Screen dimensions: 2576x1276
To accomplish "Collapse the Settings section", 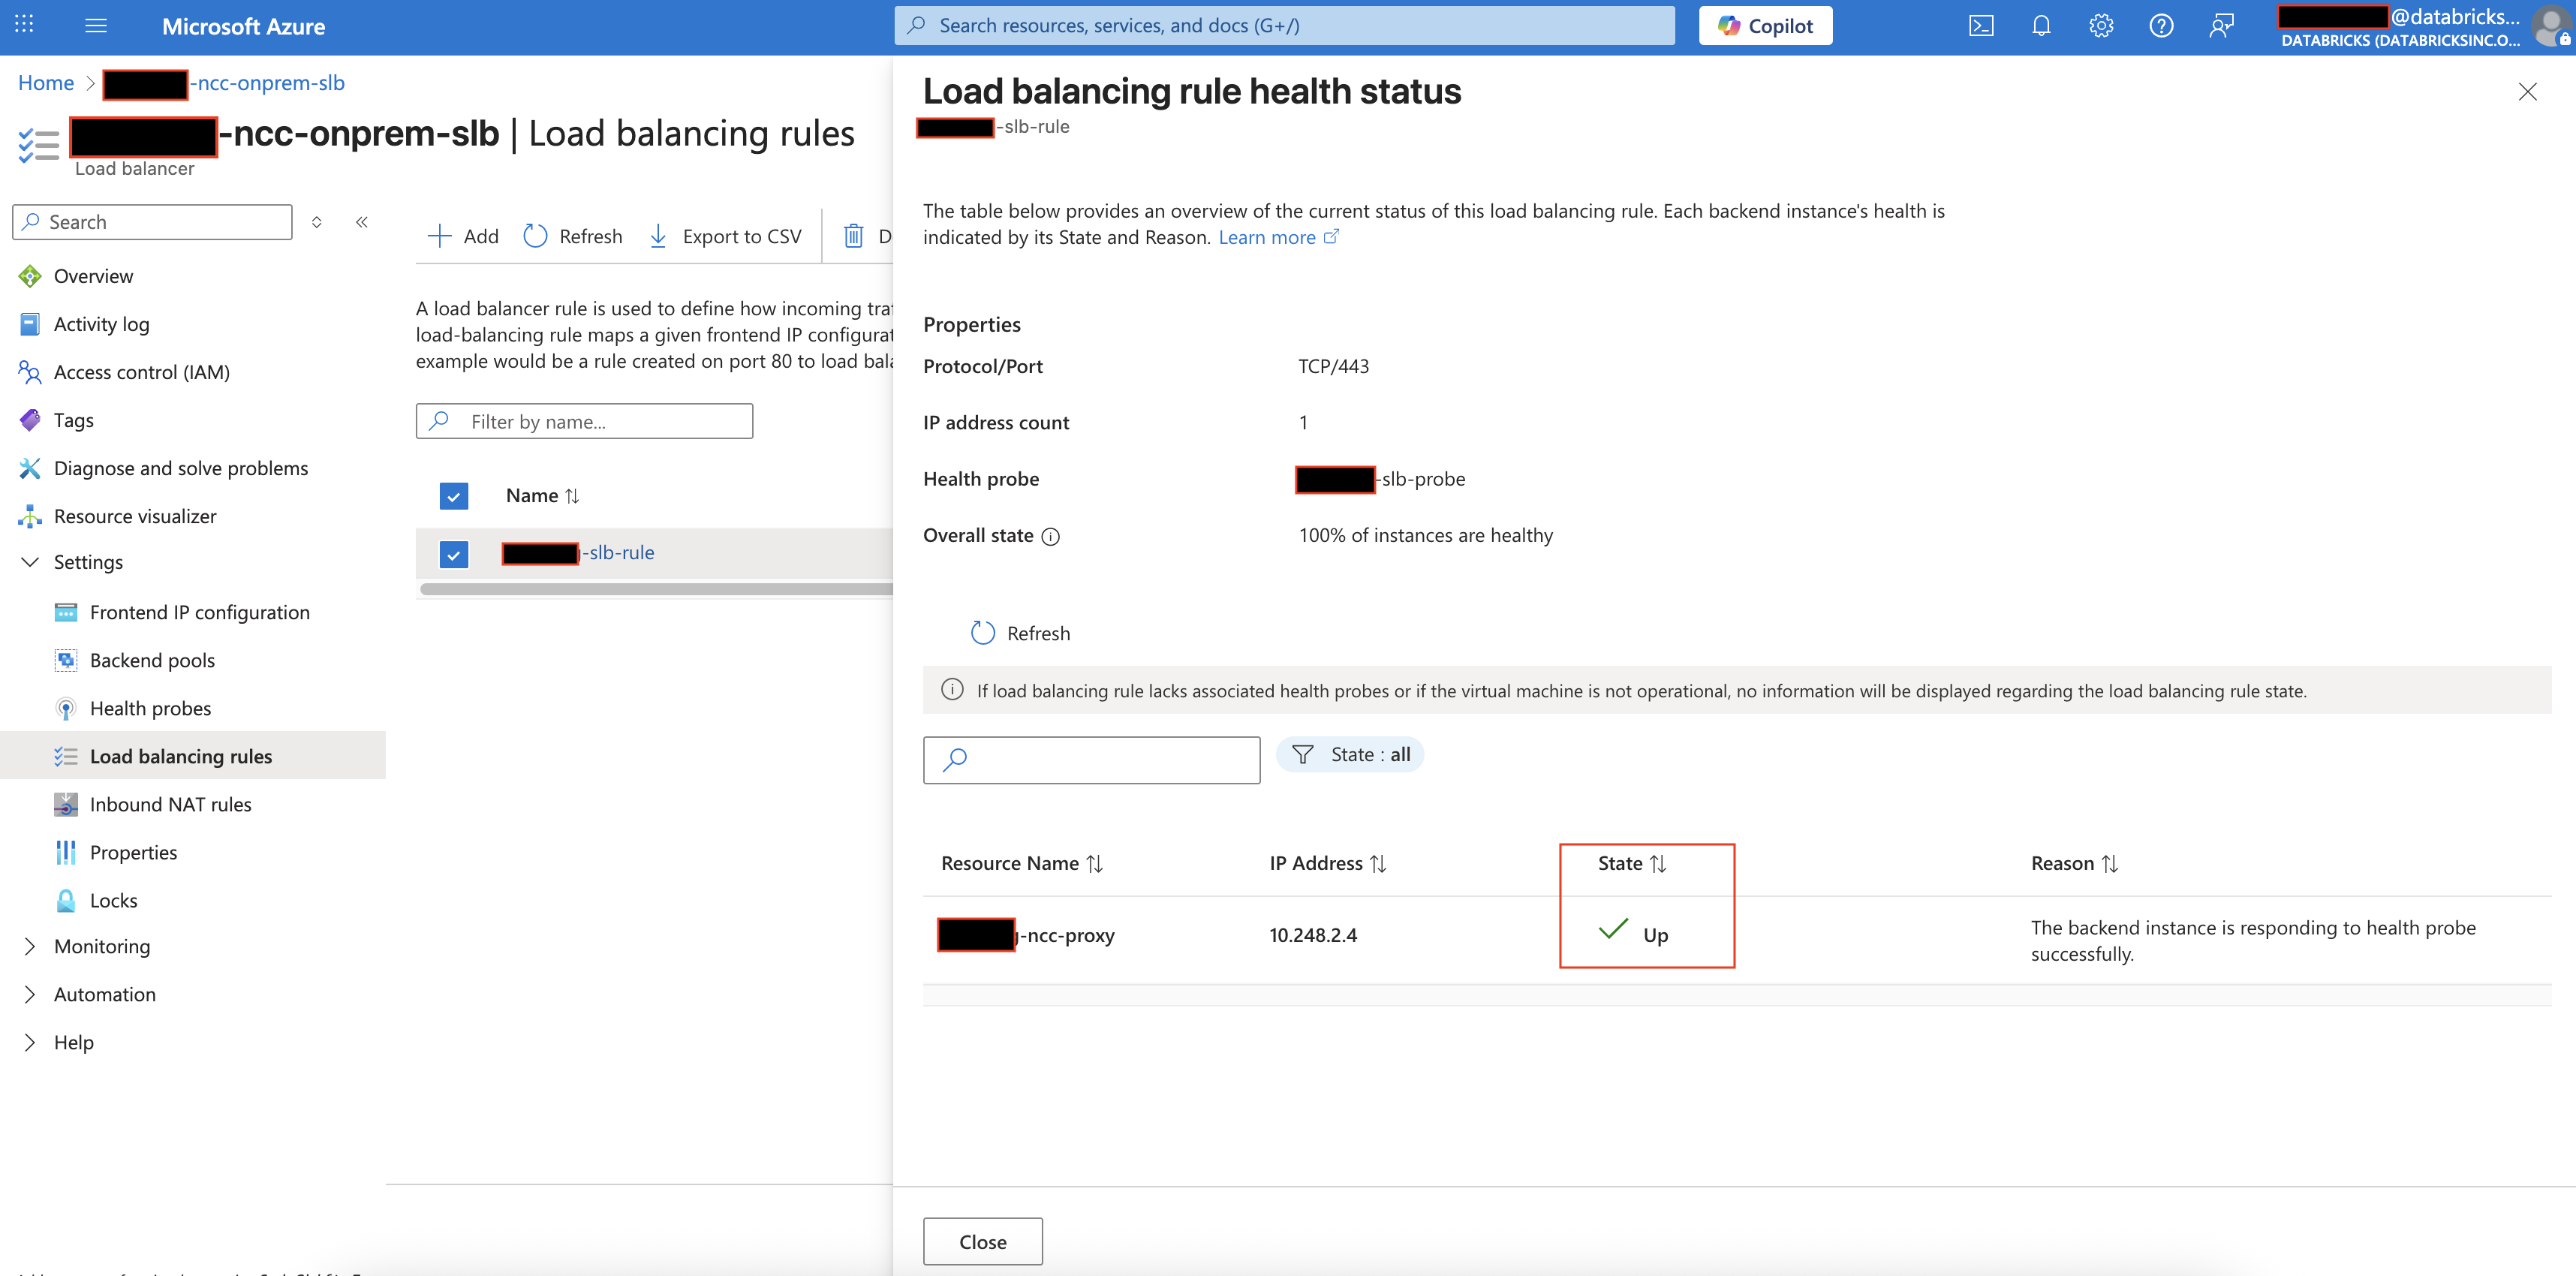I will click(x=30, y=562).
